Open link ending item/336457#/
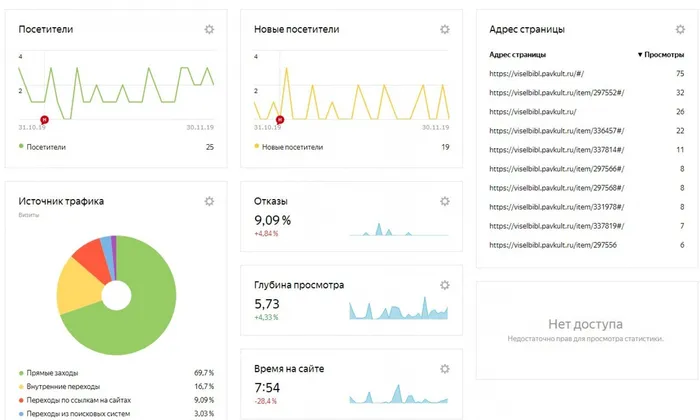 557,131
